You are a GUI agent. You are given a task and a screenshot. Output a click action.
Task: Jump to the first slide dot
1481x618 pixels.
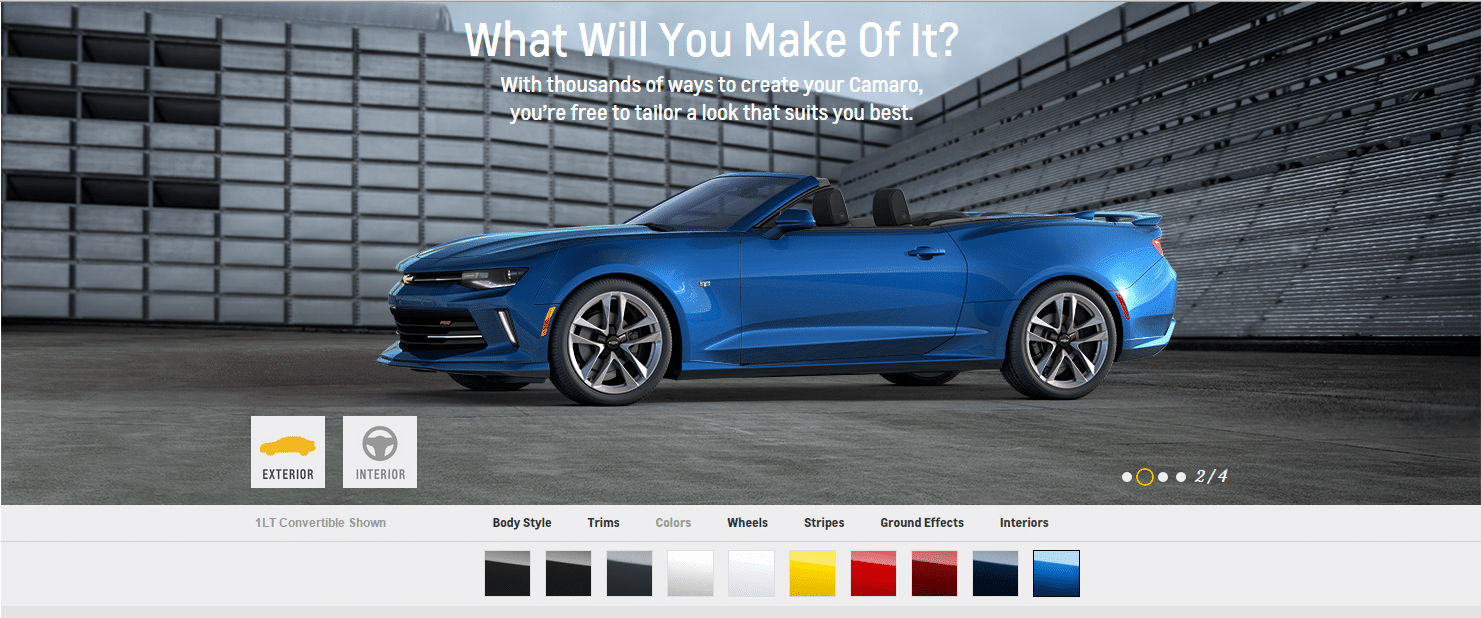pos(1127,477)
